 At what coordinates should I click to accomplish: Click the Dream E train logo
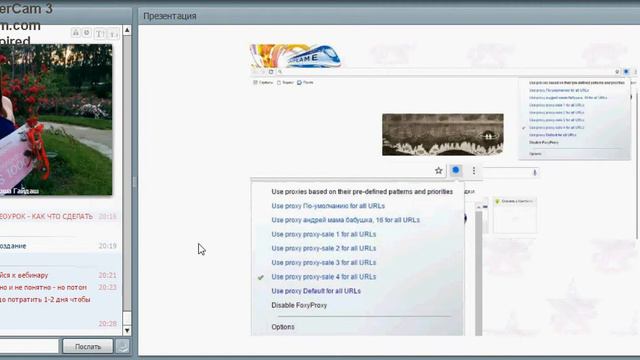(x=296, y=56)
